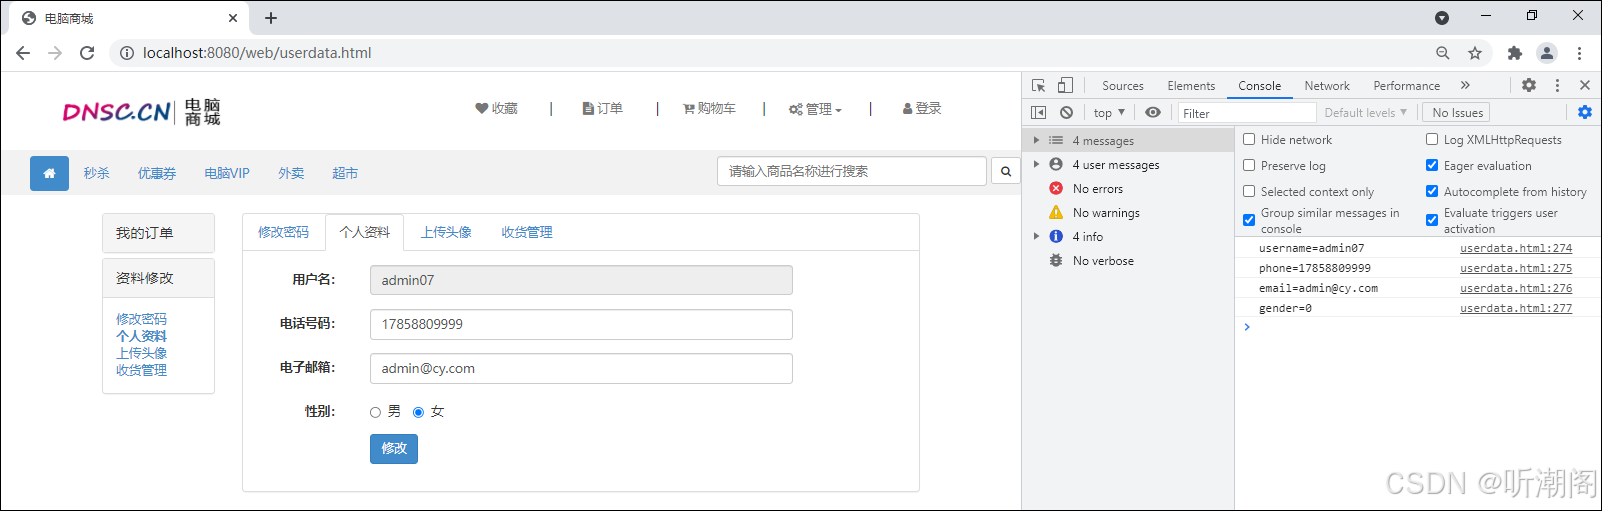Select the 女 gender radio button
1602x511 pixels.
pyautogui.click(x=418, y=412)
